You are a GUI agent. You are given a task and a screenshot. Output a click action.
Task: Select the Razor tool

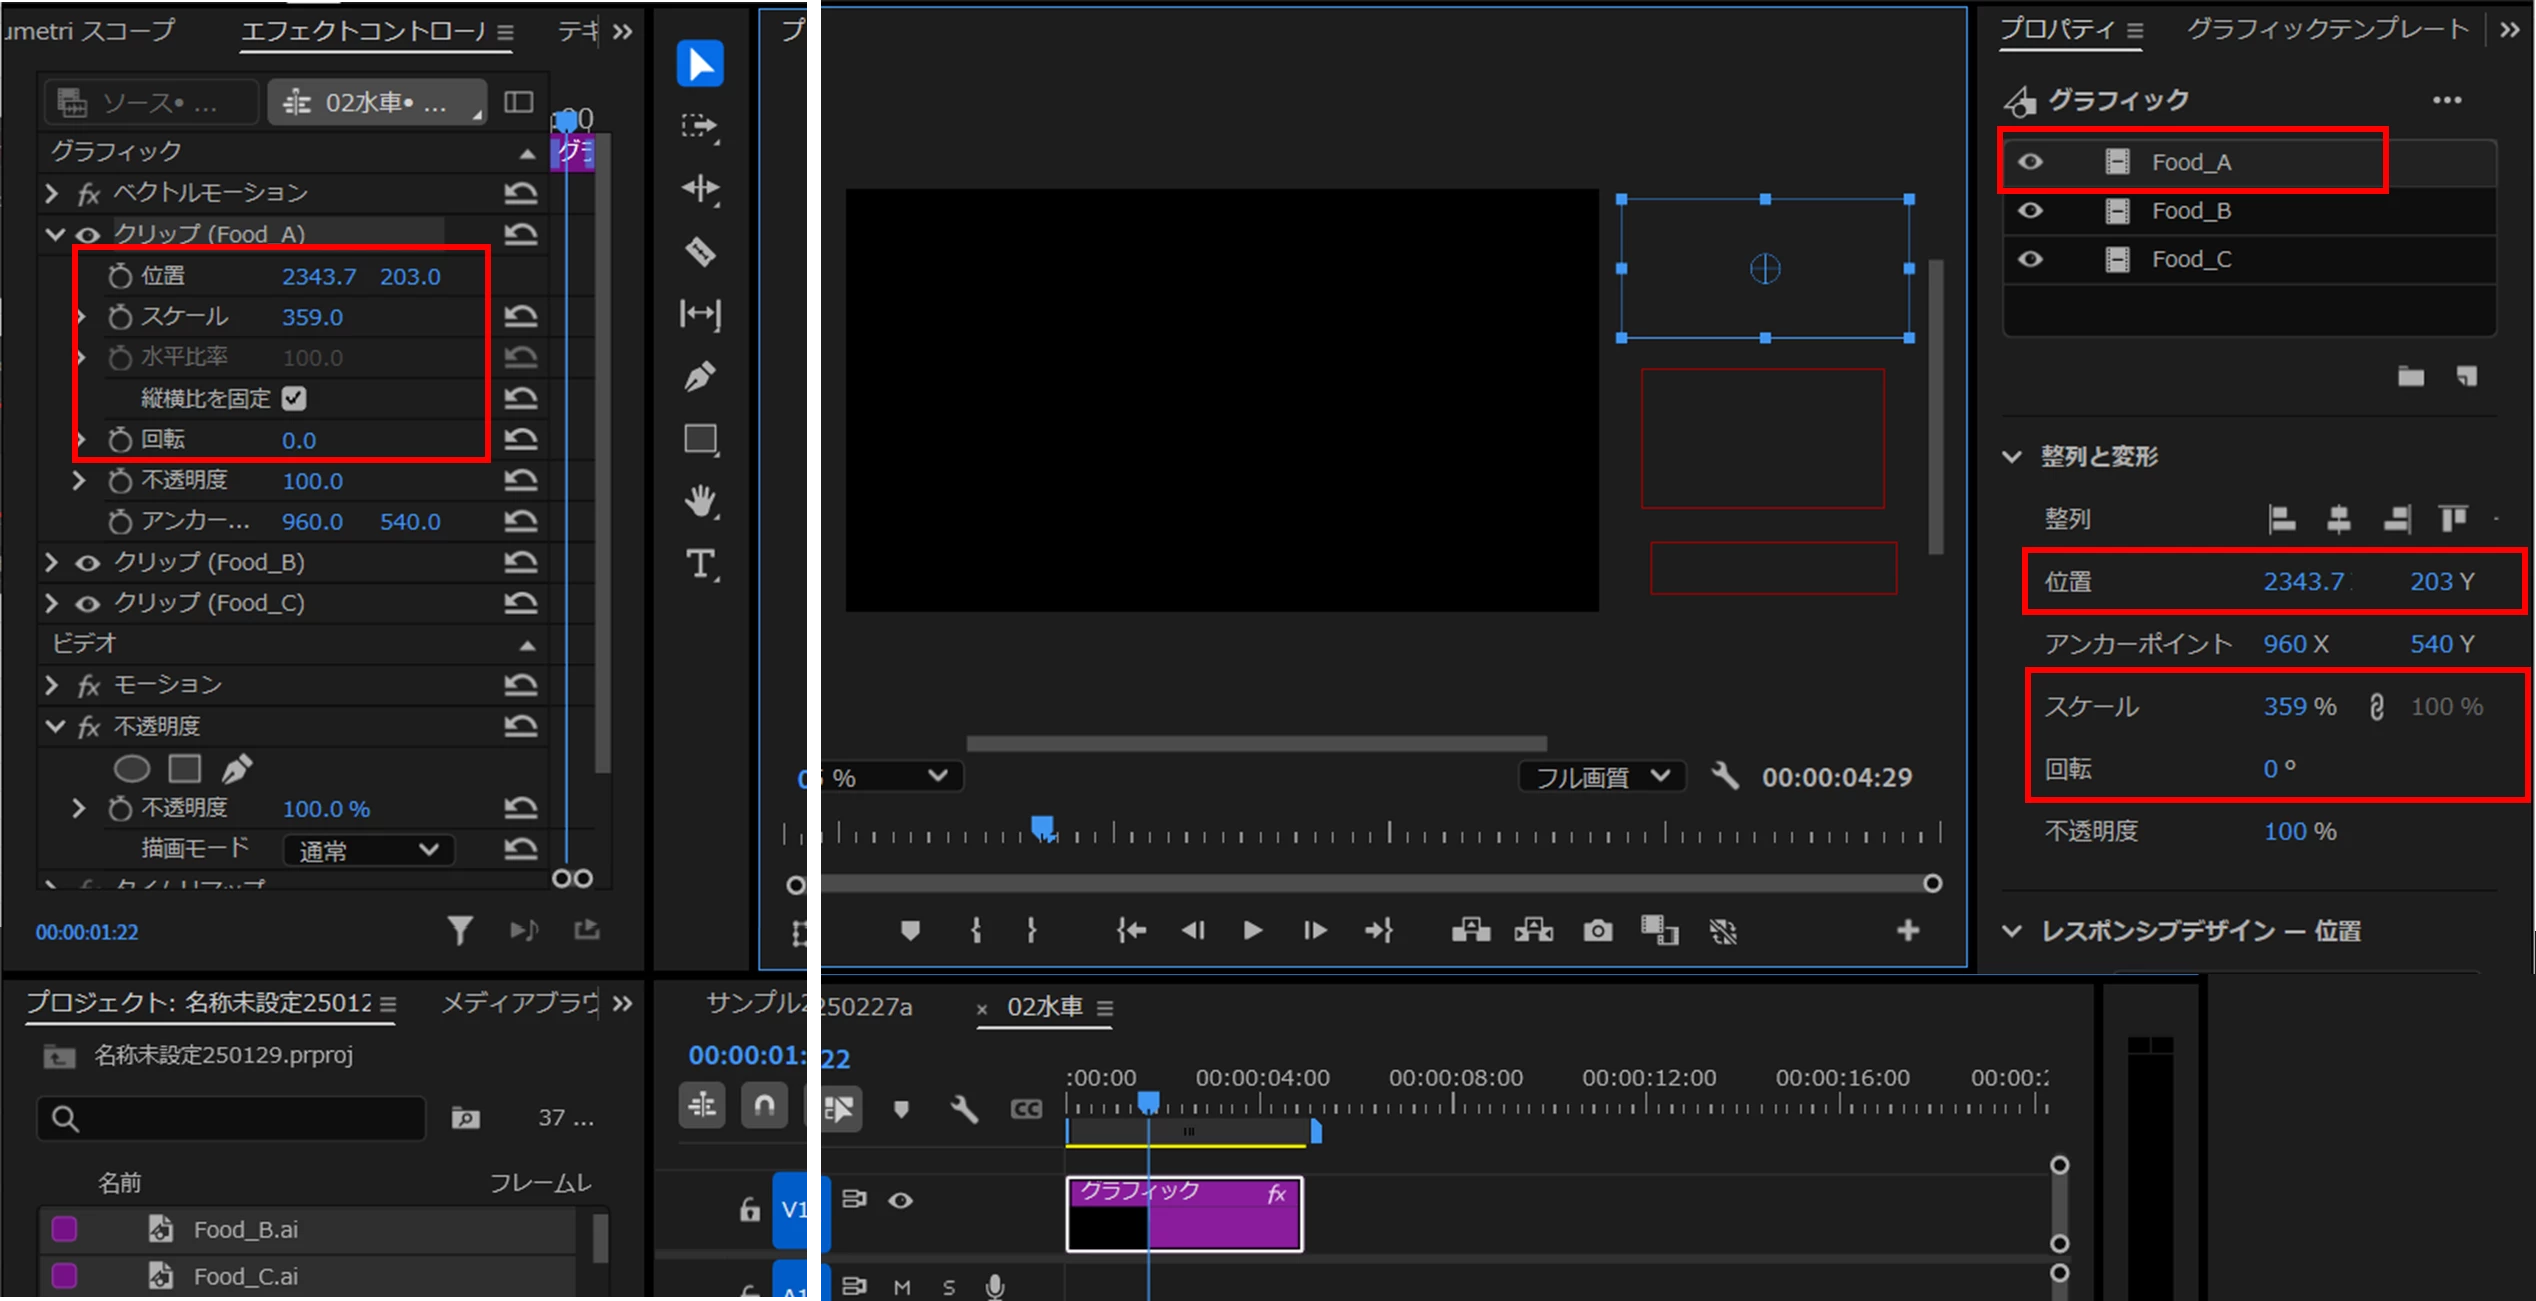[700, 251]
